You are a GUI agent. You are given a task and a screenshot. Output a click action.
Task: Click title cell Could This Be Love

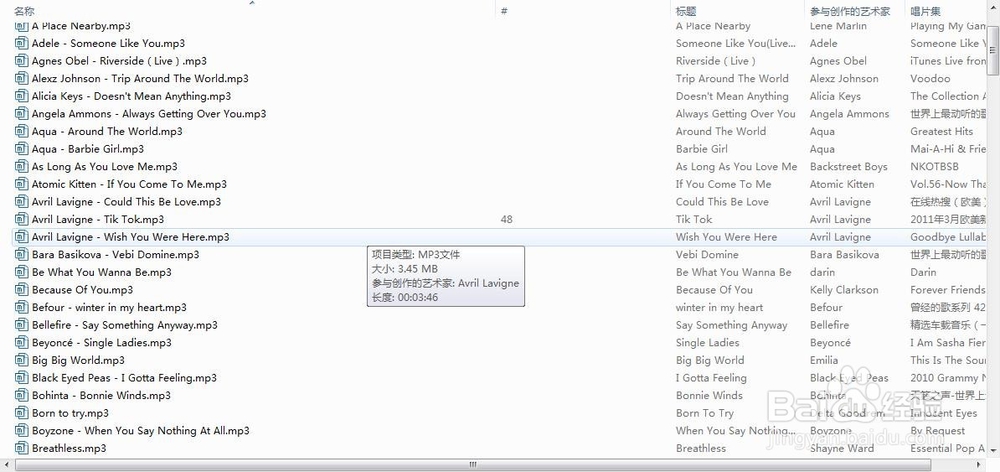(x=723, y=202)
